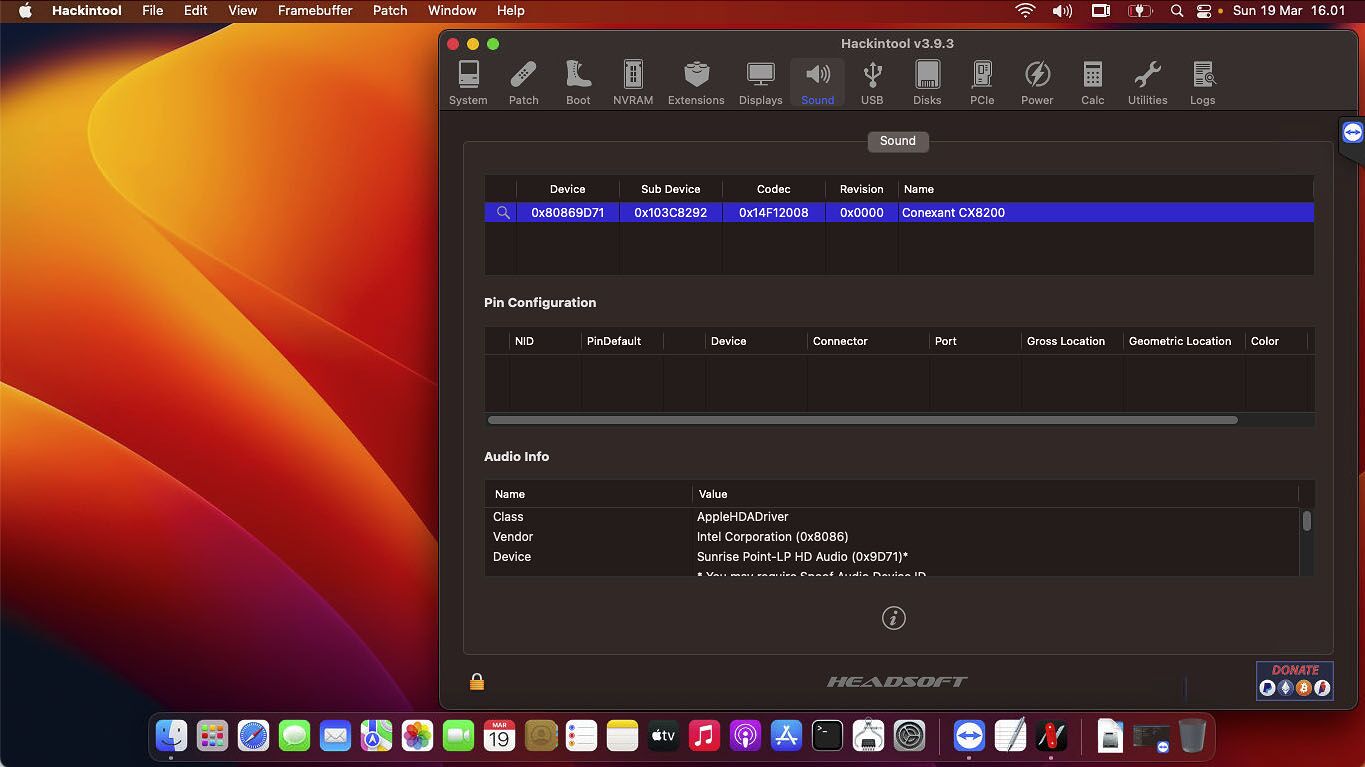This screenshot has width=1365, height=767.
Task: Click the info button below Audio Info
Action: (x=893, y=618)
